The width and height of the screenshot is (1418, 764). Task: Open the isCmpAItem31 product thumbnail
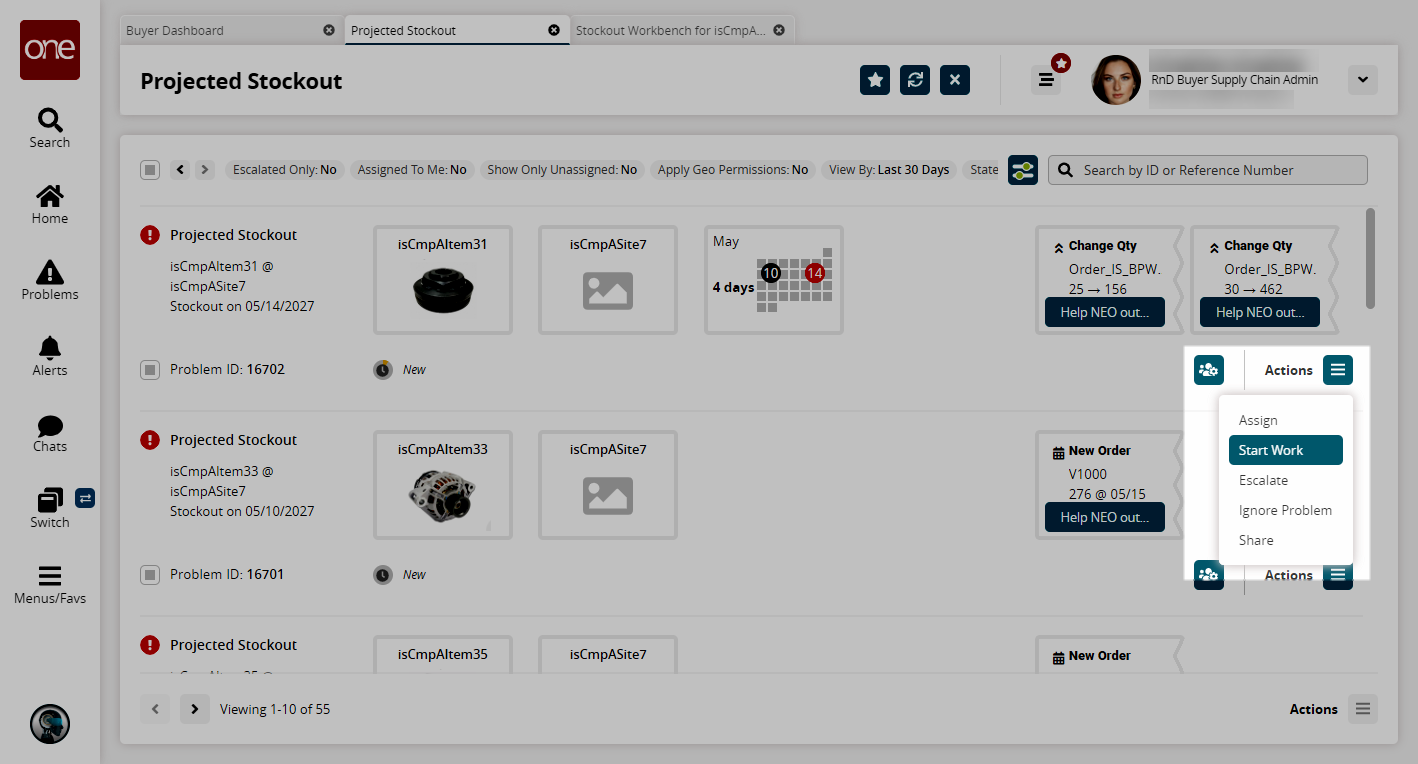[443, 280]
